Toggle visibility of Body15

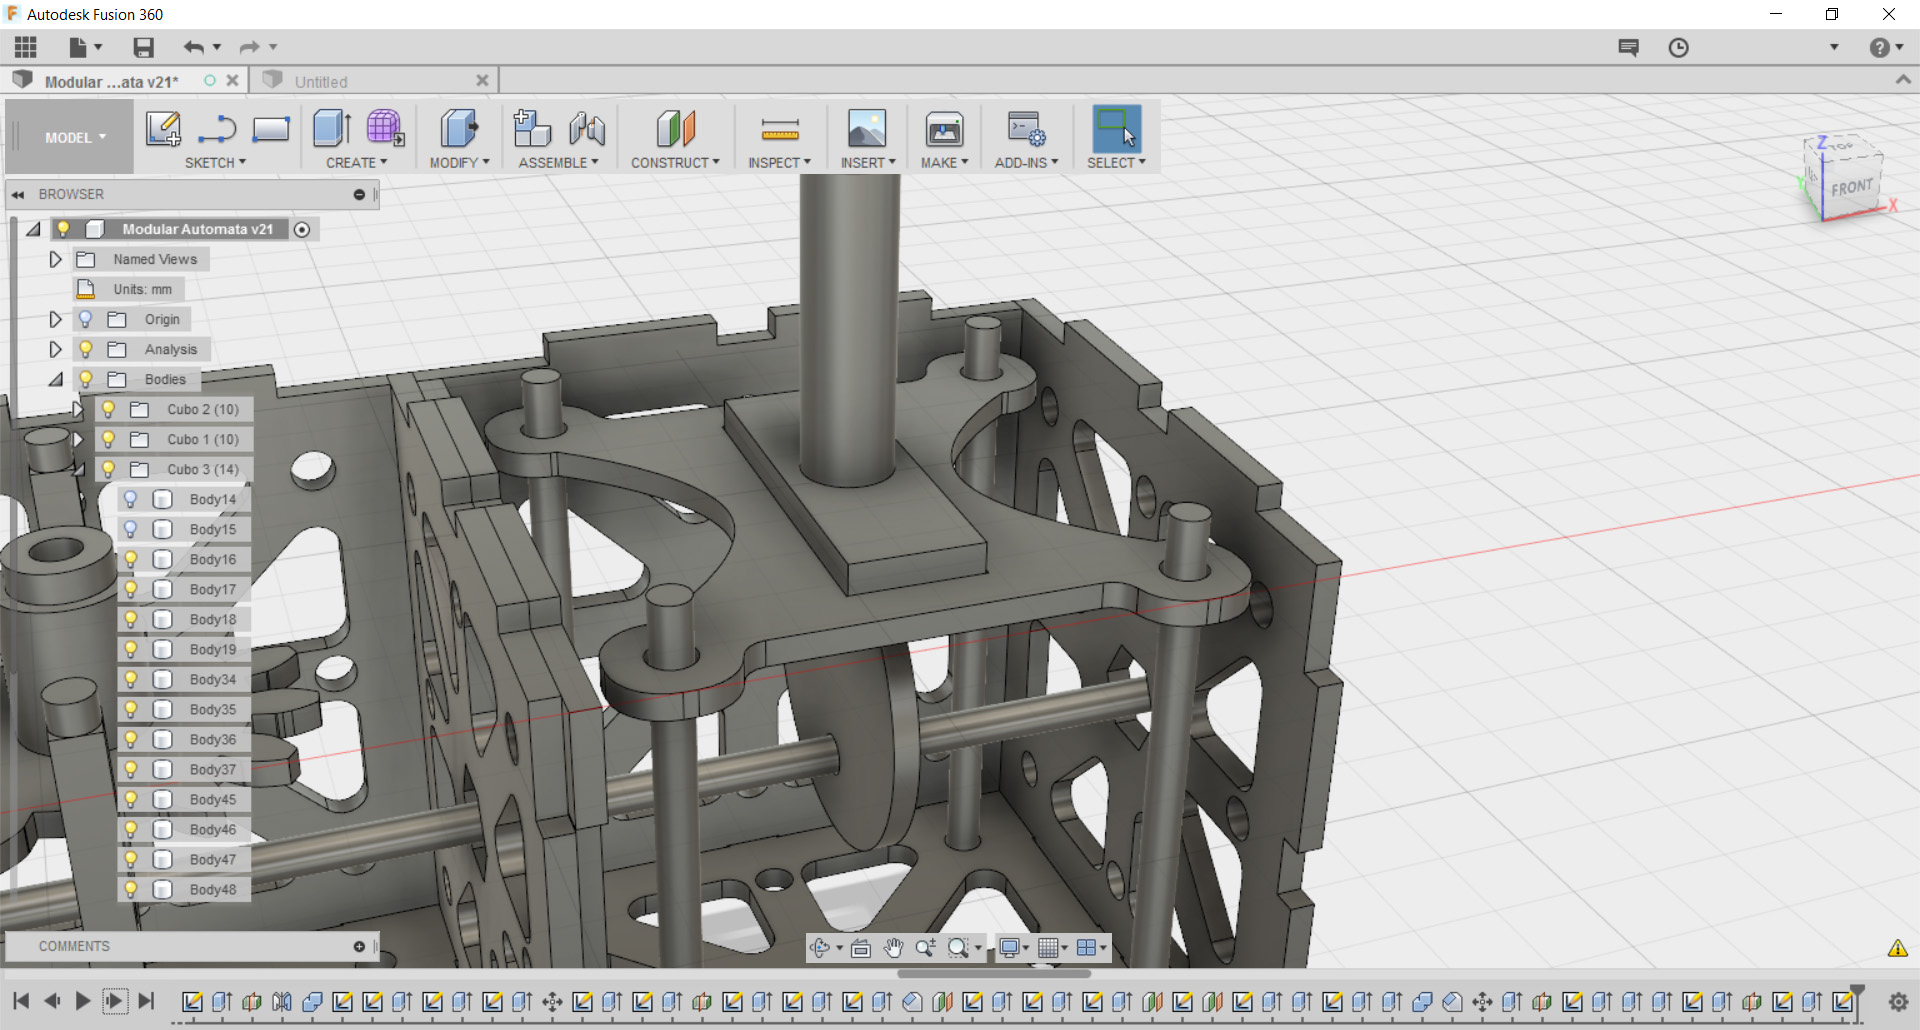point(130,529)
